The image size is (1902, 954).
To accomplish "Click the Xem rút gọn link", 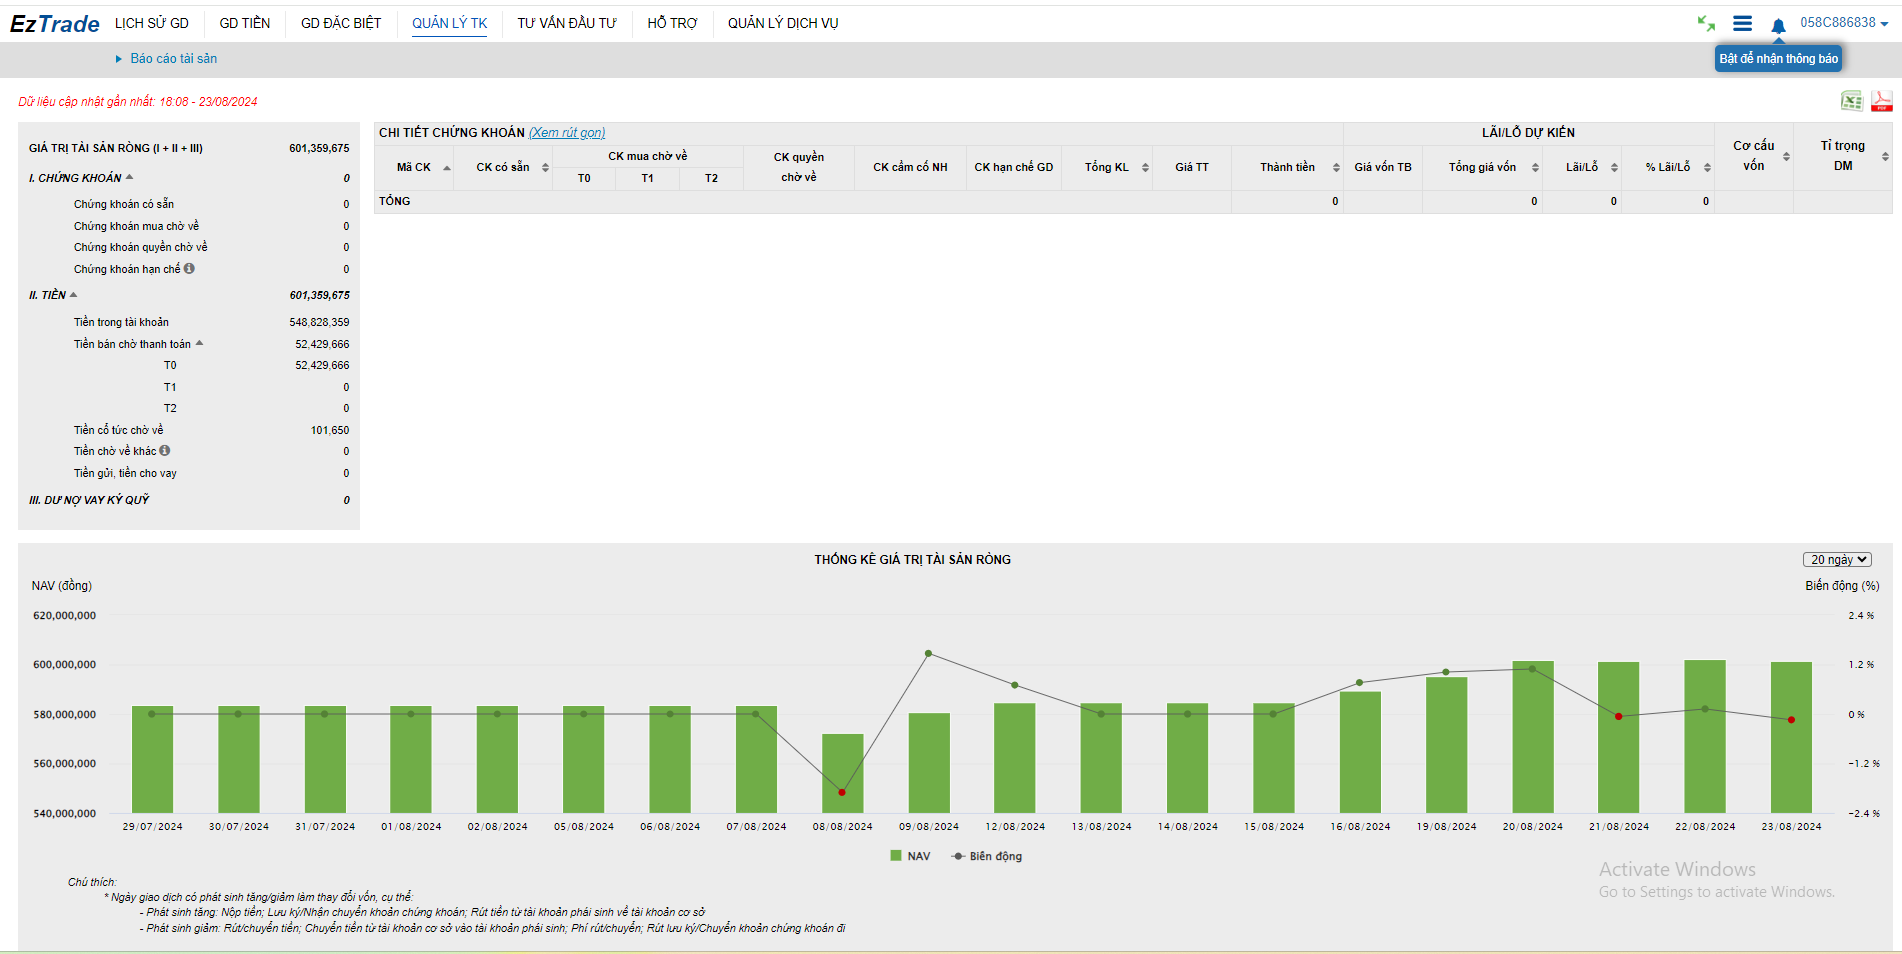I will pos(567,133).
